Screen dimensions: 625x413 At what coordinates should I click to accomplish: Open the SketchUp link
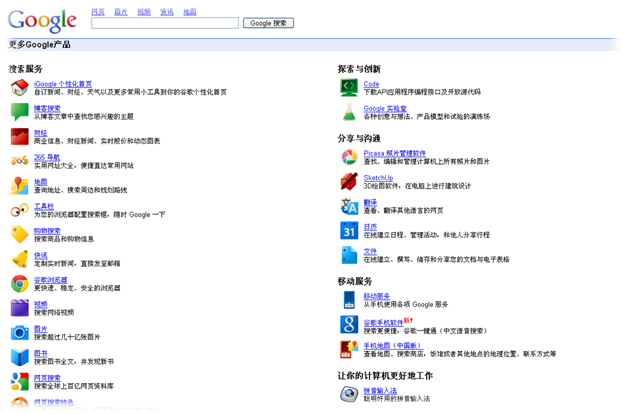378,178
